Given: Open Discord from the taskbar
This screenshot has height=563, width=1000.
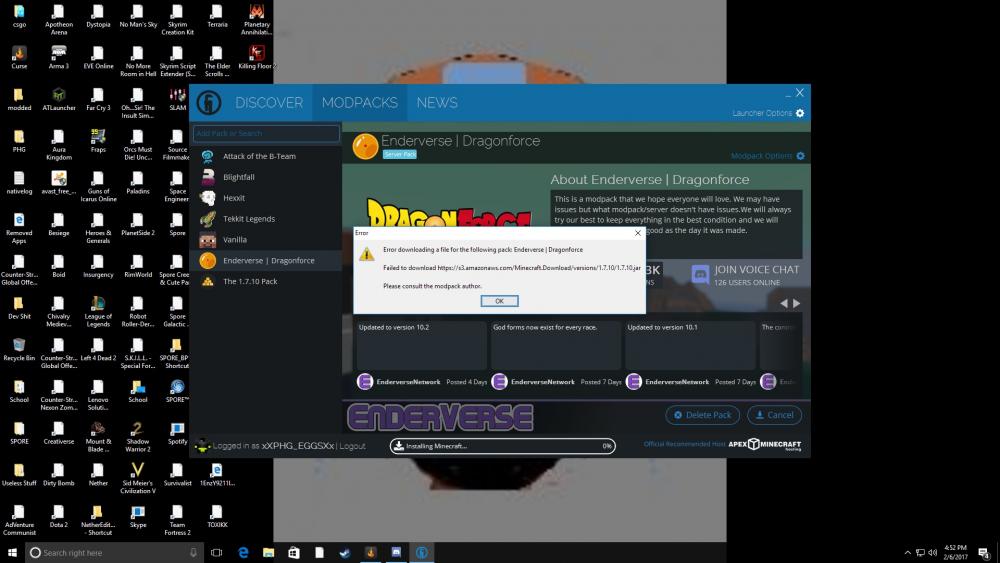Looking at the screenshot, I should (x=396, y=553).
